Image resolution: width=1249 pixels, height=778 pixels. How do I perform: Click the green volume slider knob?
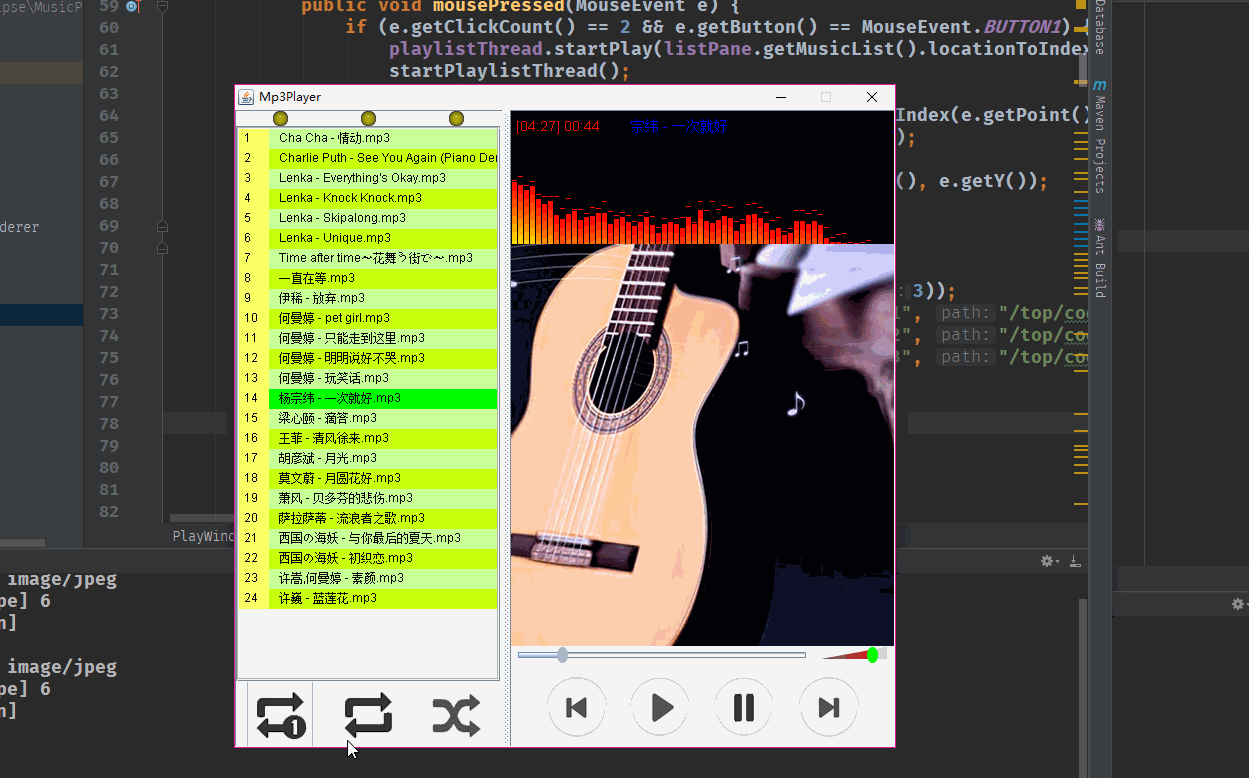(873, 655)
